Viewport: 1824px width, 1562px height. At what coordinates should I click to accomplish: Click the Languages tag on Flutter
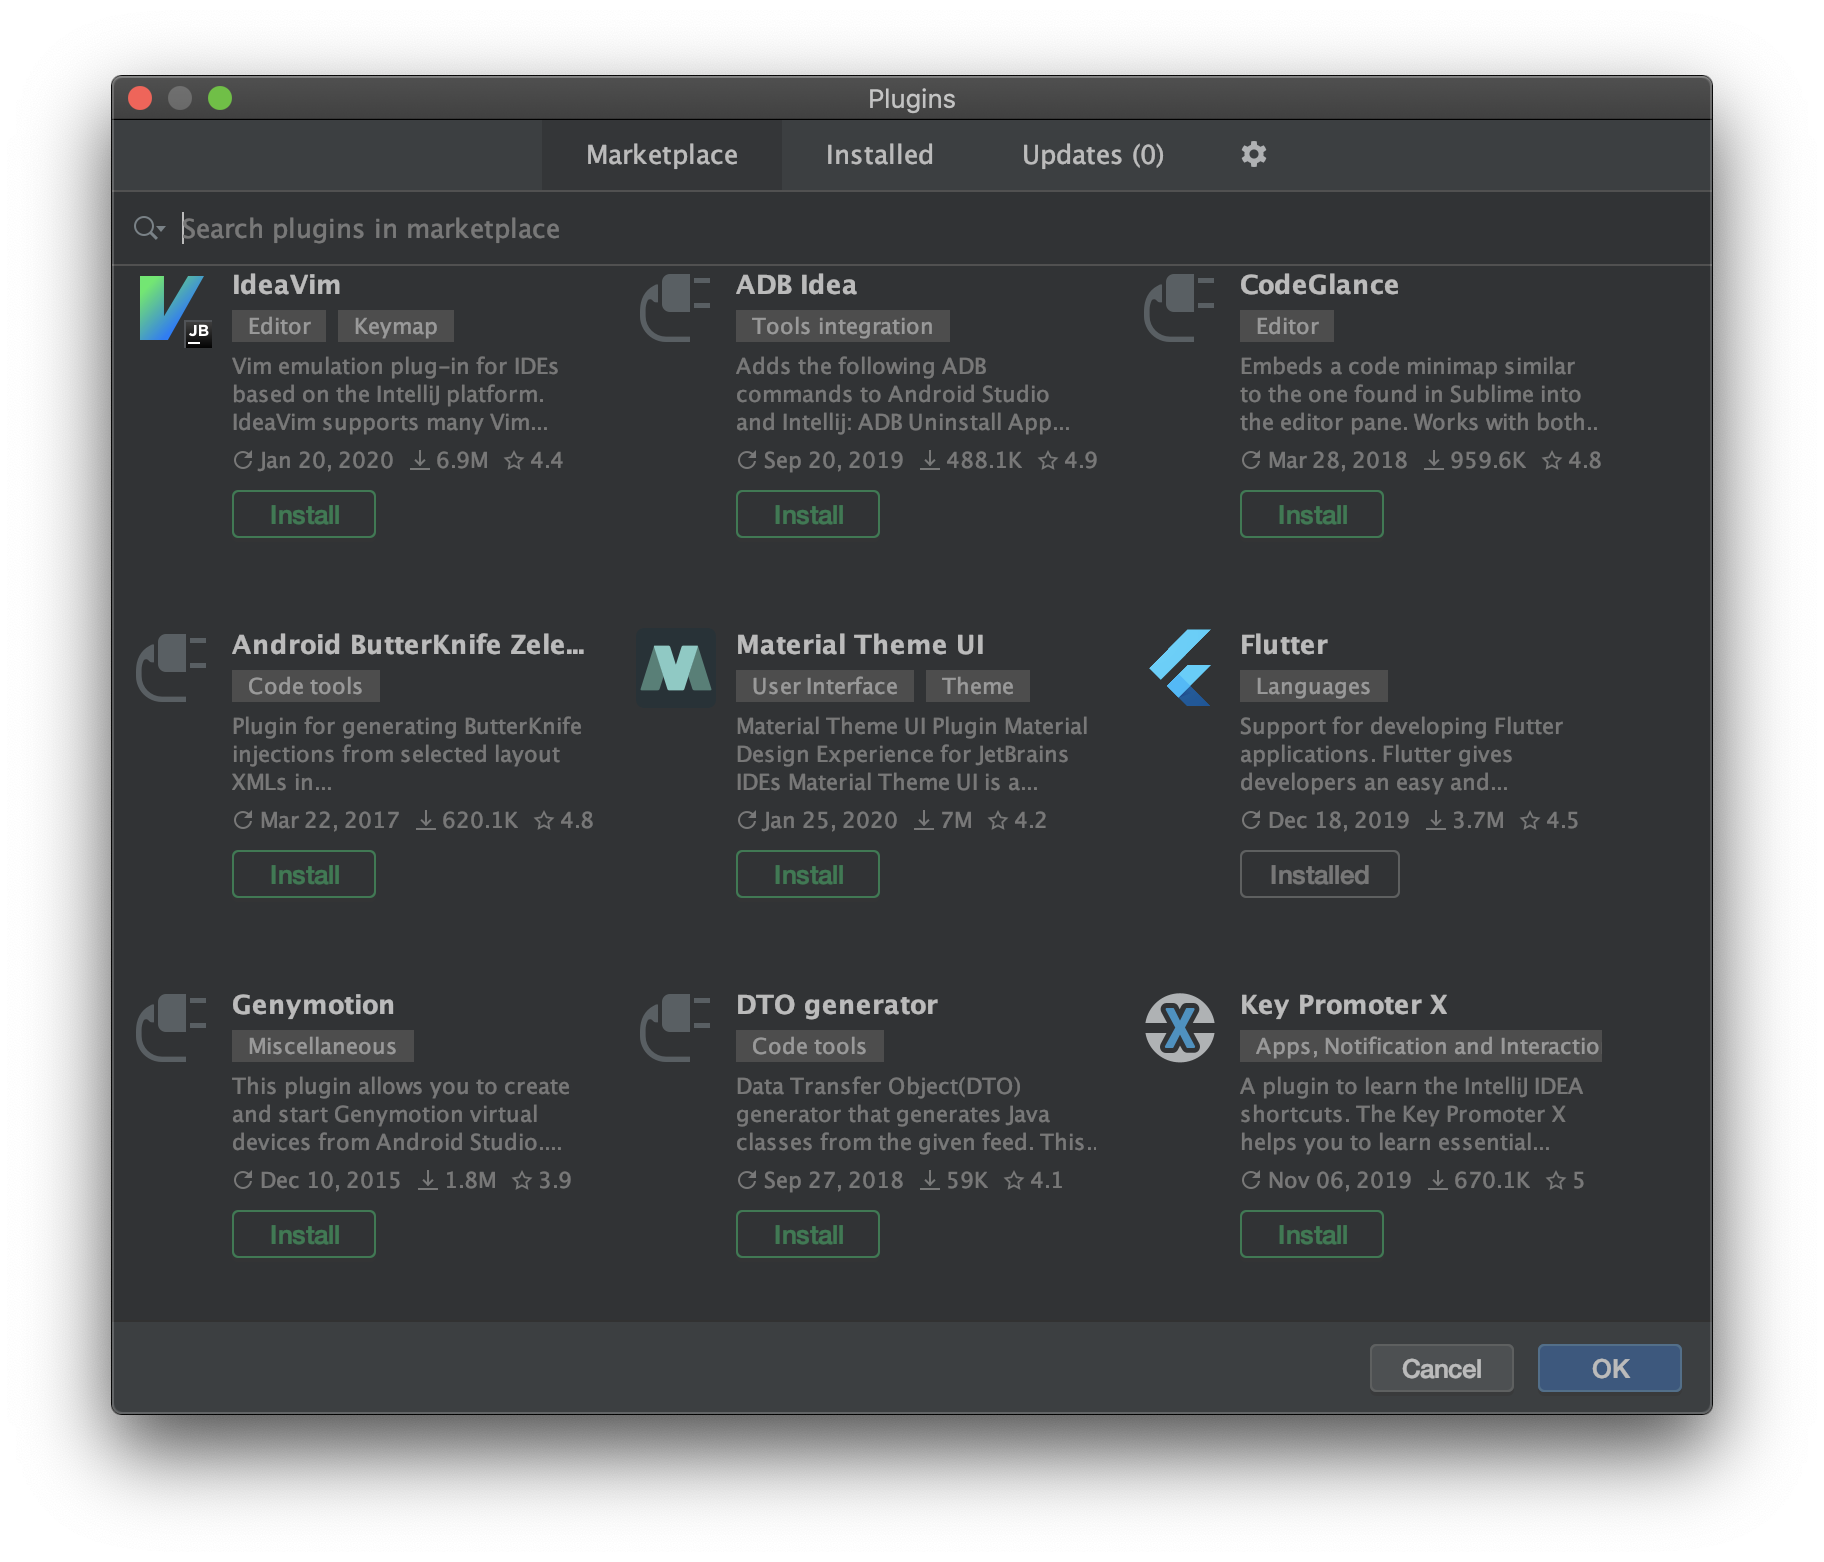[x=1313, y=686]
